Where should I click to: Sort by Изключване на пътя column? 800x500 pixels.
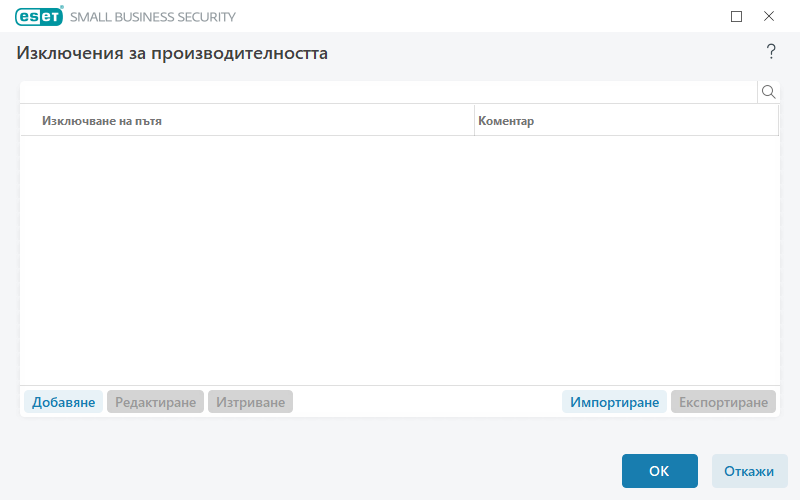(247, 121)
